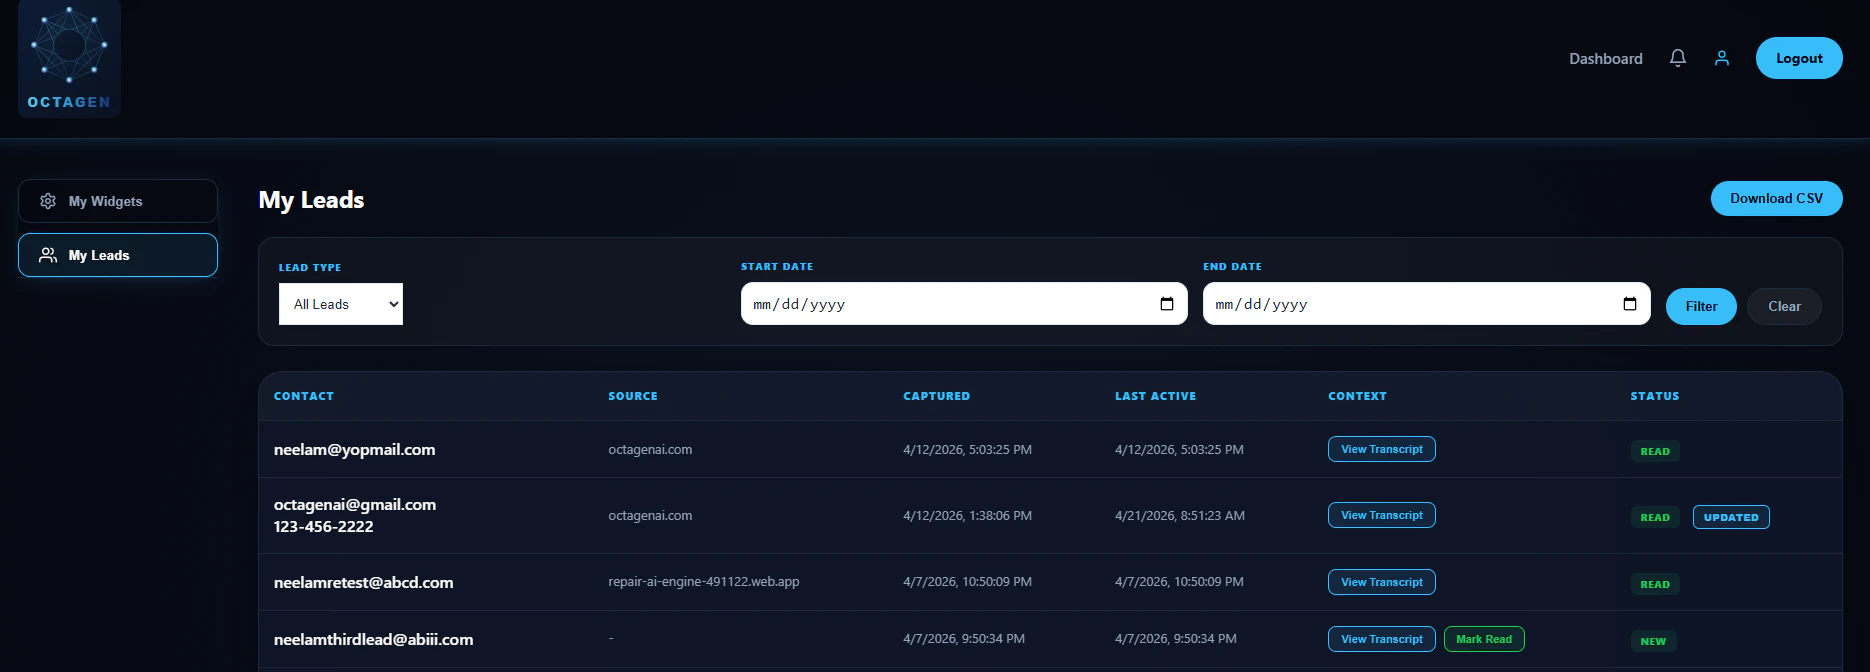Open My Widgets in the sidebar
Screen dimensions: 1870x672
point(118,201)
